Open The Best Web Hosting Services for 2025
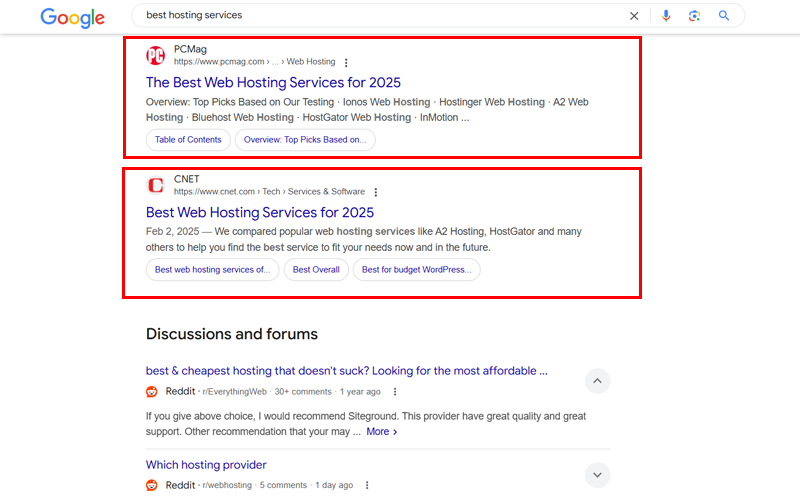 pyautogui.click(x=273, y=82)
